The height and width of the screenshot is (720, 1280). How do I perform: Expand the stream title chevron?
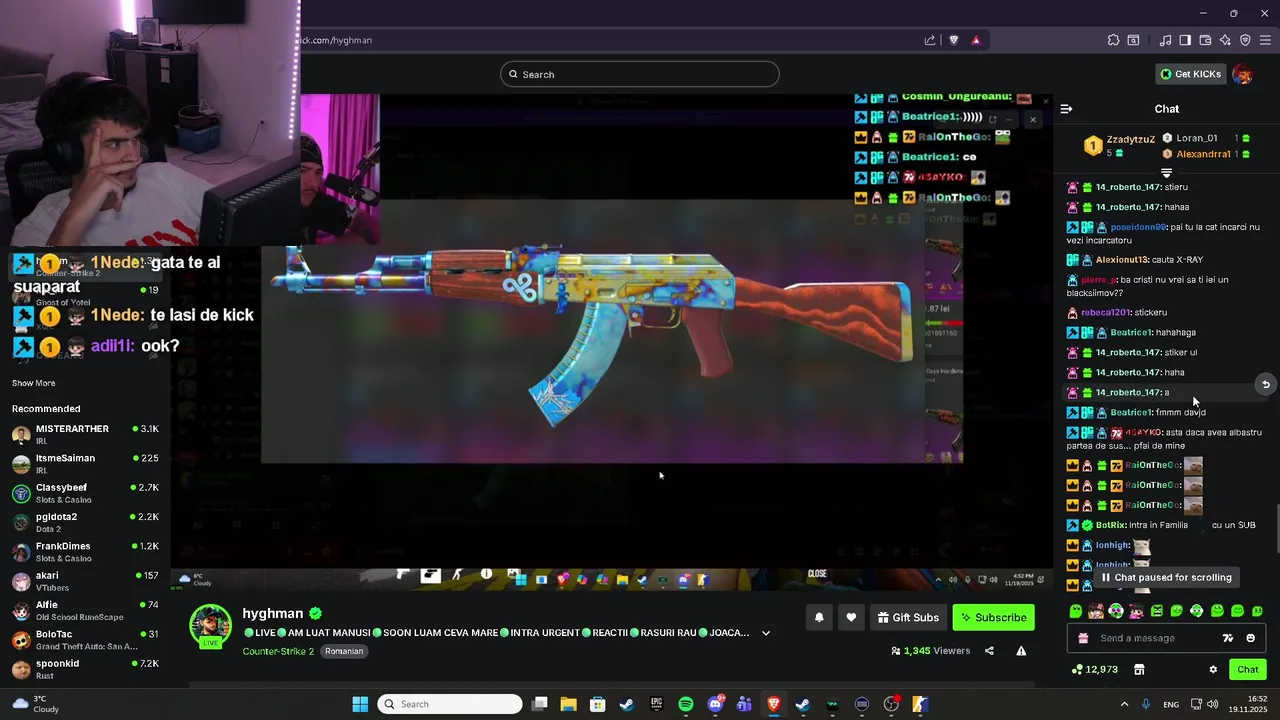[x=766, y=633]
